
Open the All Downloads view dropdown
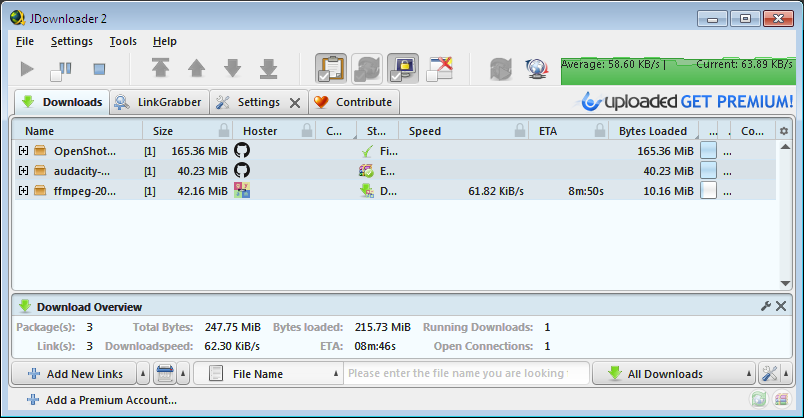click(x=674, y=374)
